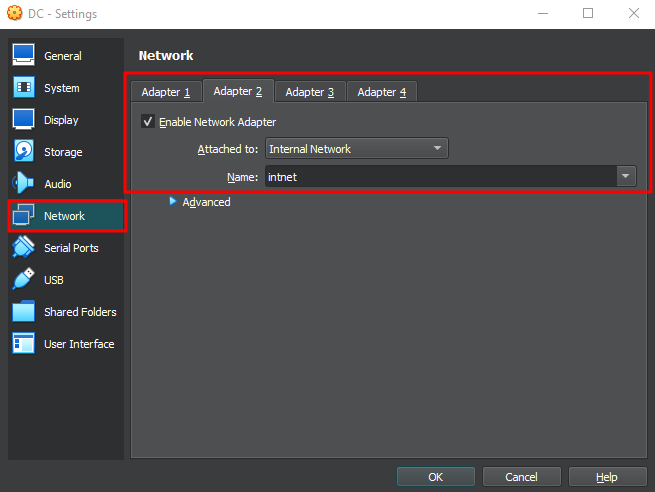This screenshot has height=492, width=655.
Task: Select the Storage disk icon
Action: point(24,152)
